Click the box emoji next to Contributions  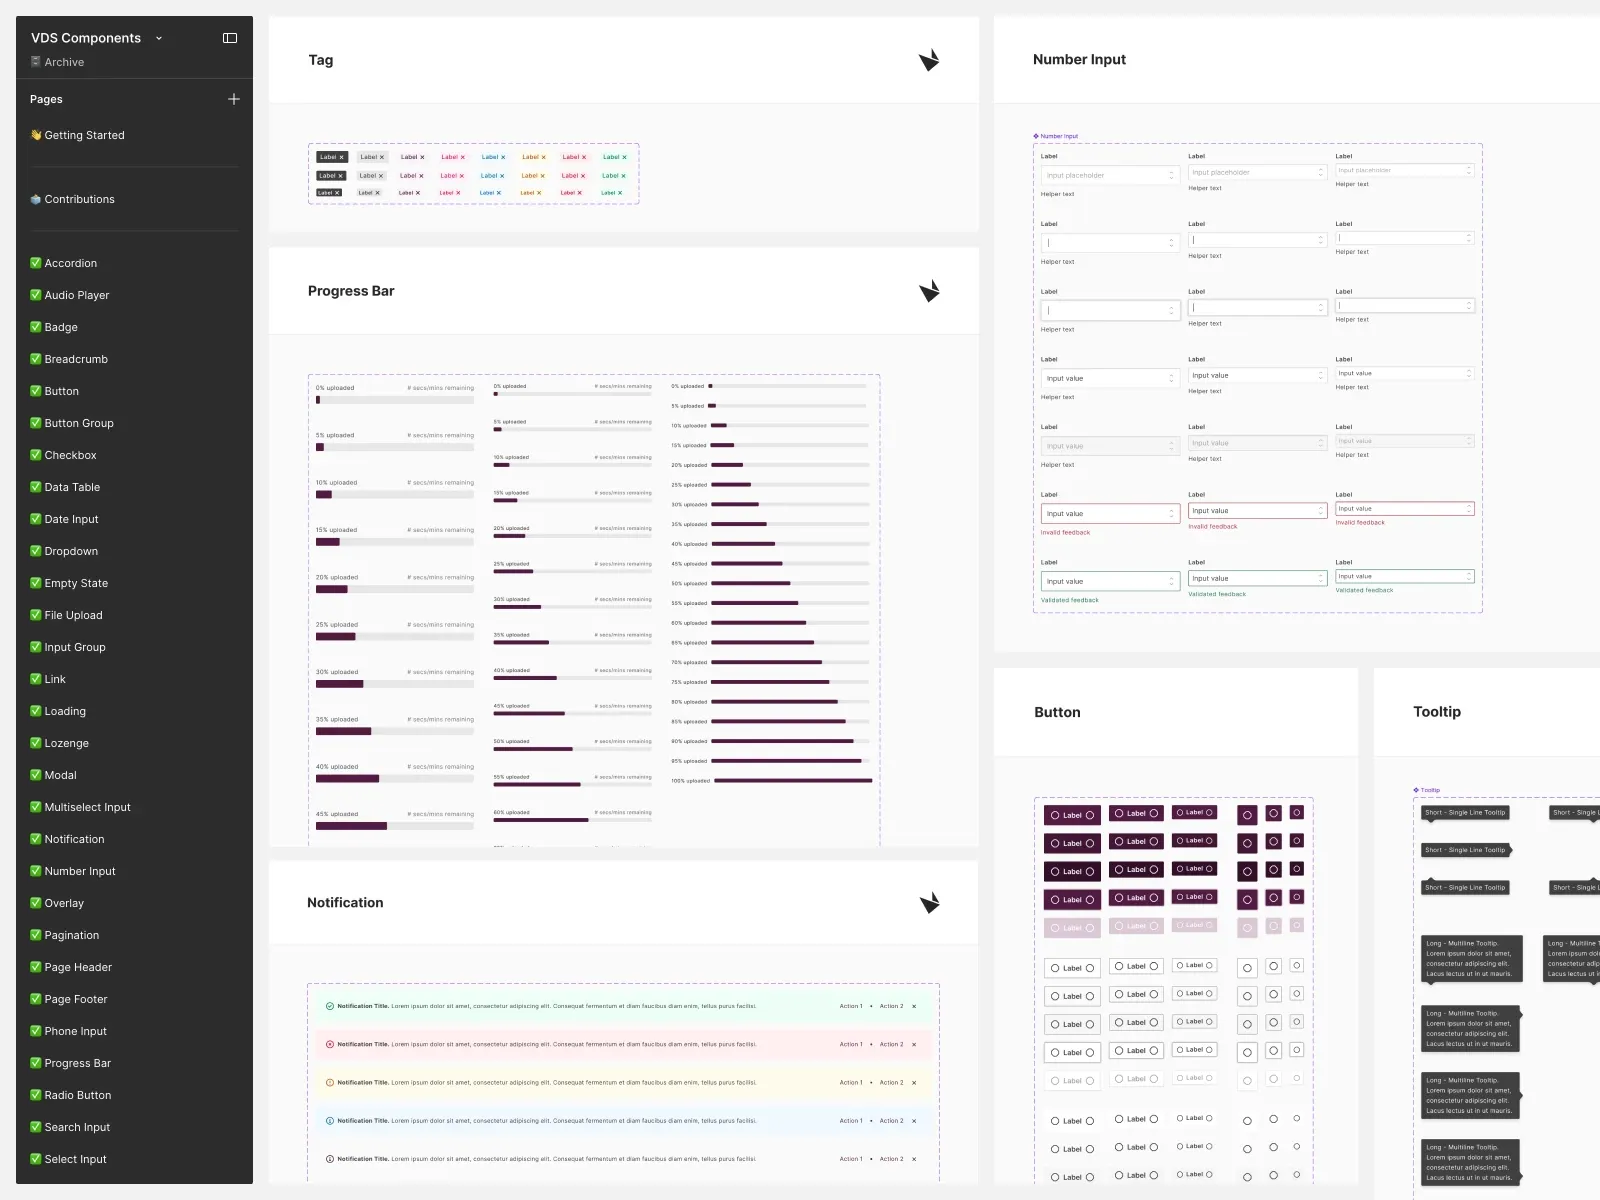[x=36, y=199]
